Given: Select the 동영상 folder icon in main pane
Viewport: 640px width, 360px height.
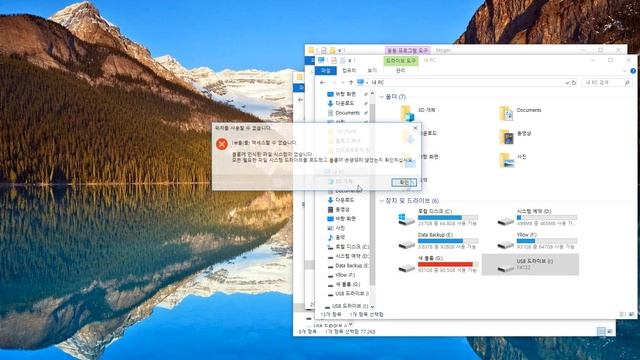Looking at the screenshot, I should click(507, 137).
